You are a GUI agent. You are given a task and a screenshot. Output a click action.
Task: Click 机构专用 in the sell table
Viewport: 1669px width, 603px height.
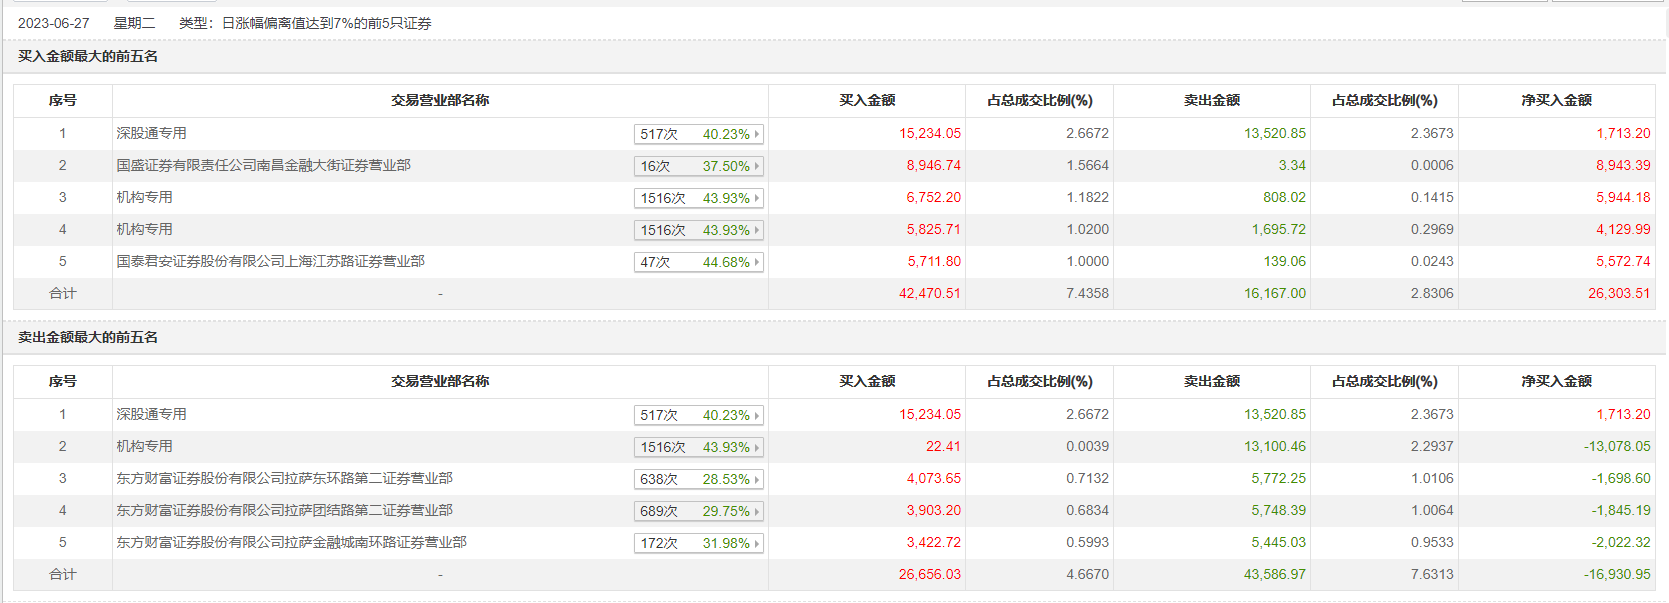144,446
